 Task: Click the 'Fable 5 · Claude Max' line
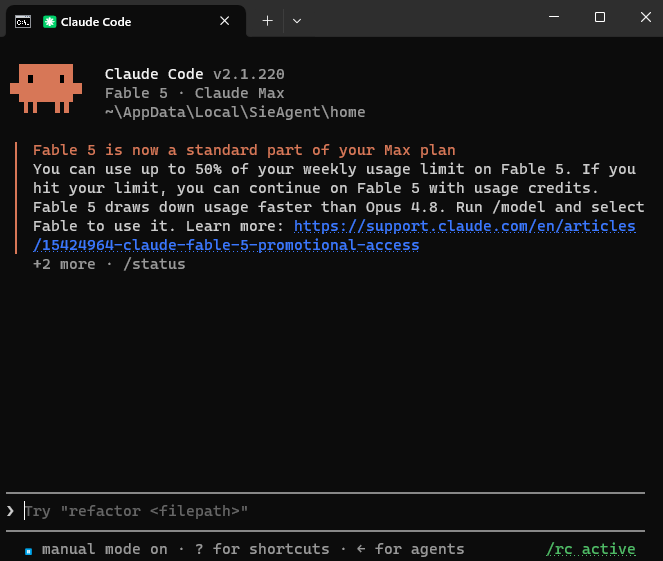click(x=195, y=93)
